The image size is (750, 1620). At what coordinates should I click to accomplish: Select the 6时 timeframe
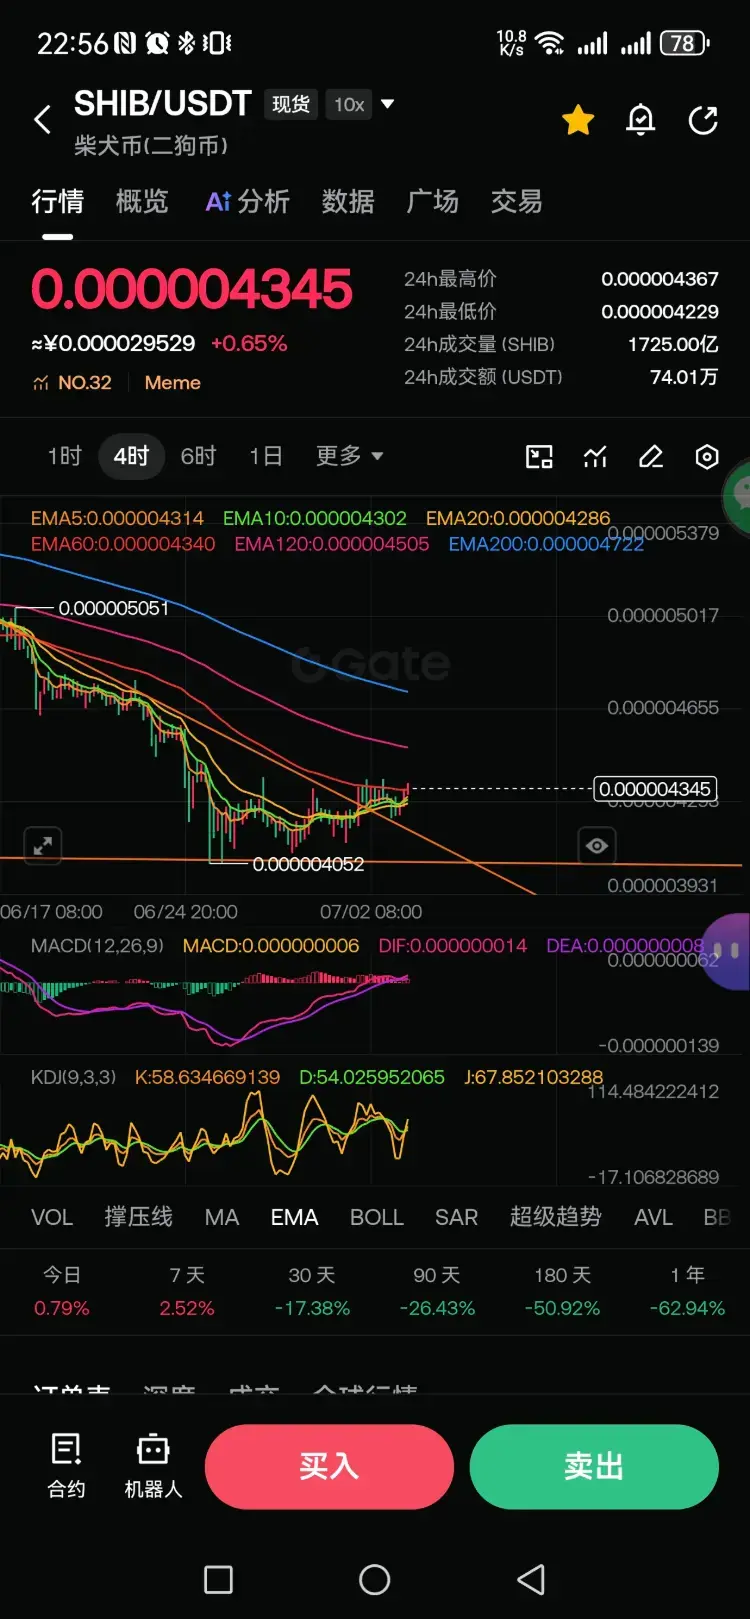click(x=198, y=456)
